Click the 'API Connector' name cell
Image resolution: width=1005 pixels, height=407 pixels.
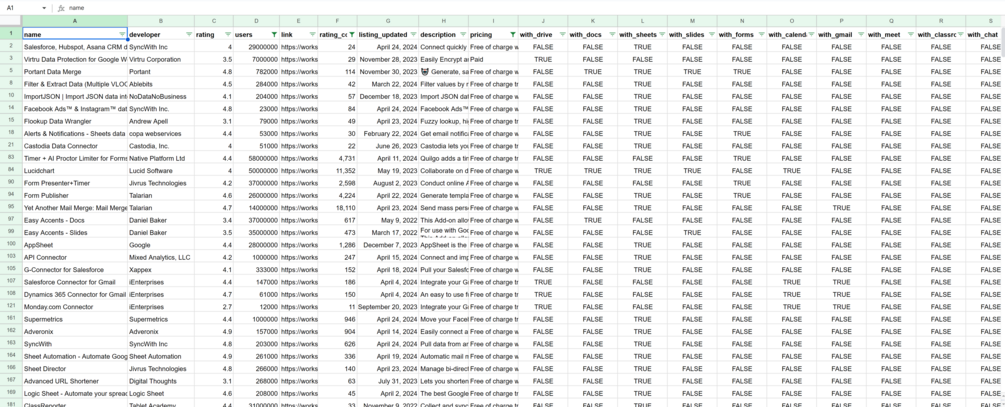75,258
